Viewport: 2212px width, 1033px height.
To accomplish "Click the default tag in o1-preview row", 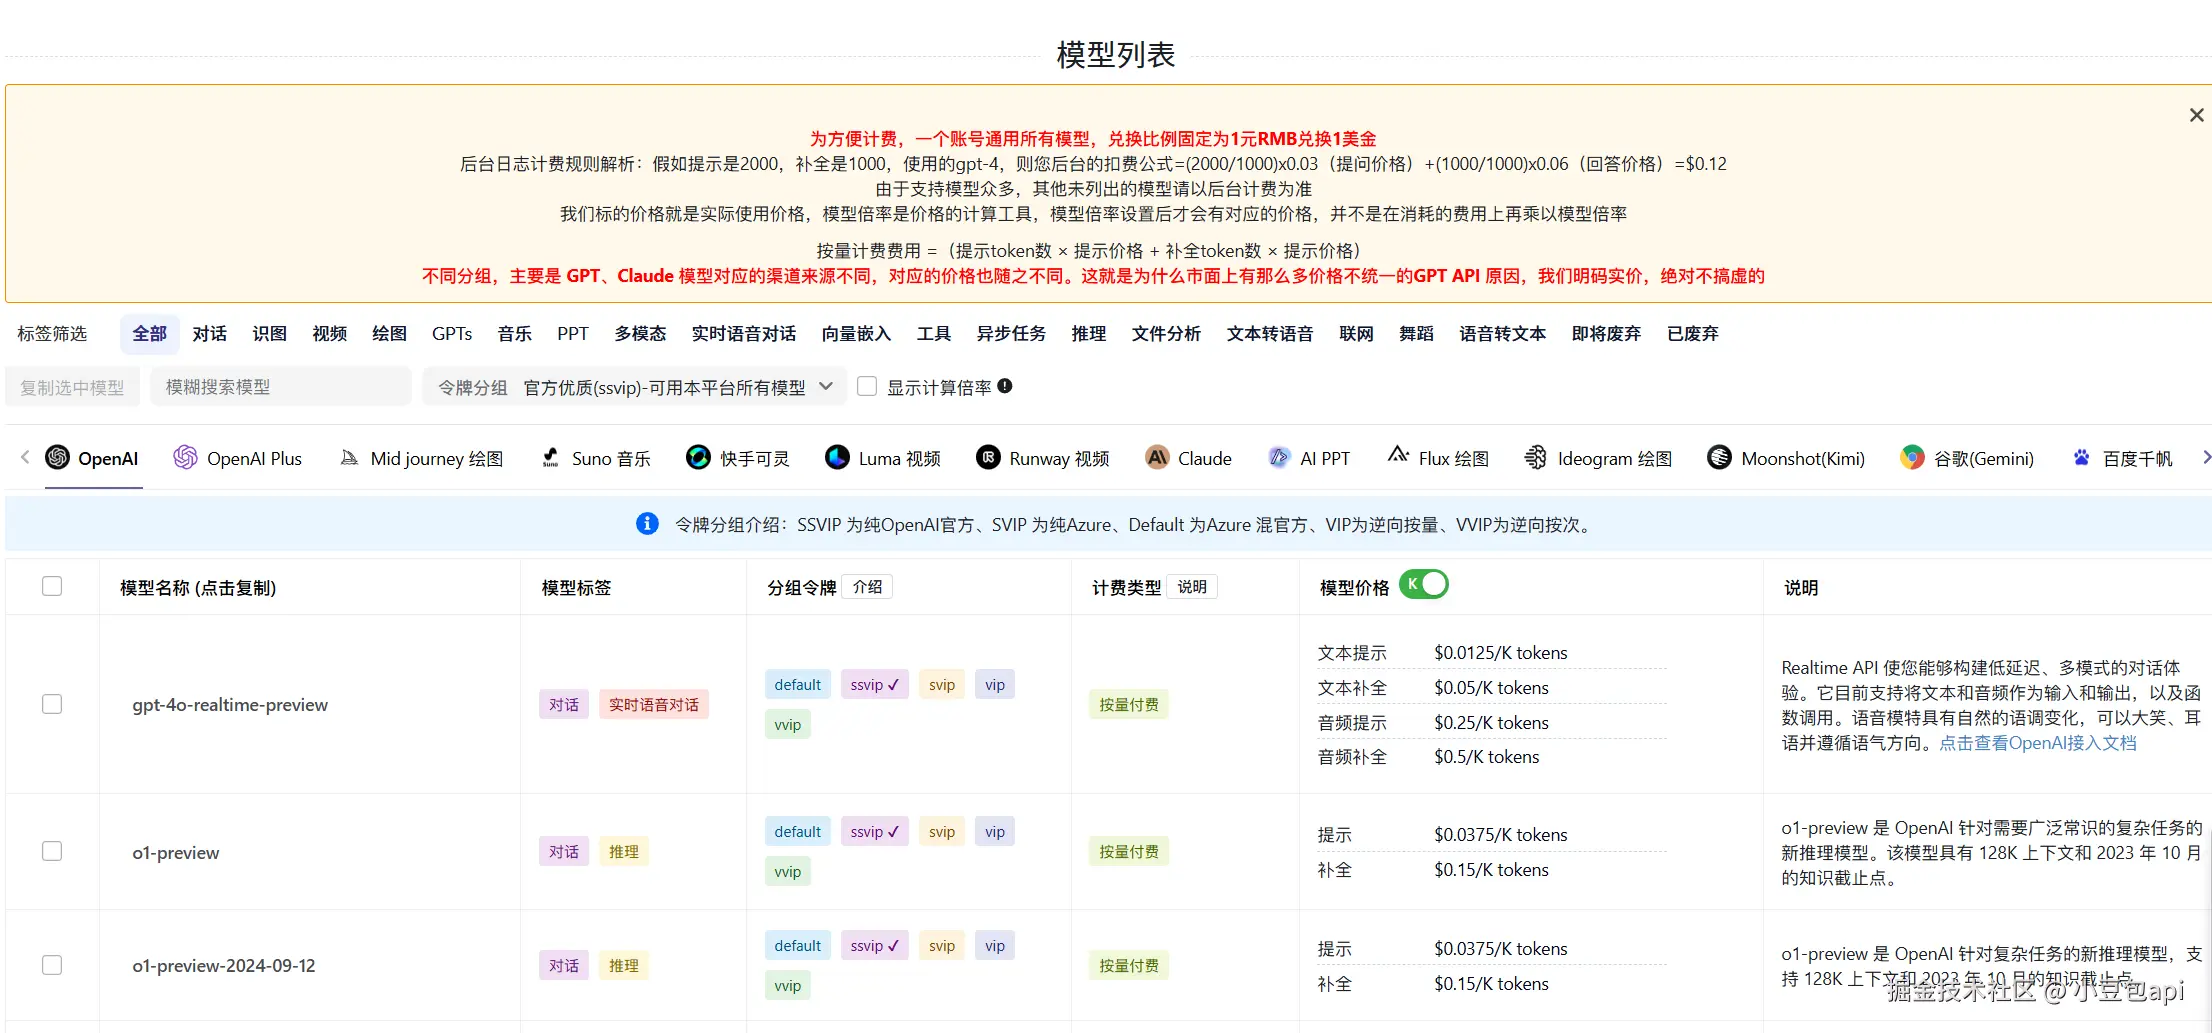I will 797,832.
